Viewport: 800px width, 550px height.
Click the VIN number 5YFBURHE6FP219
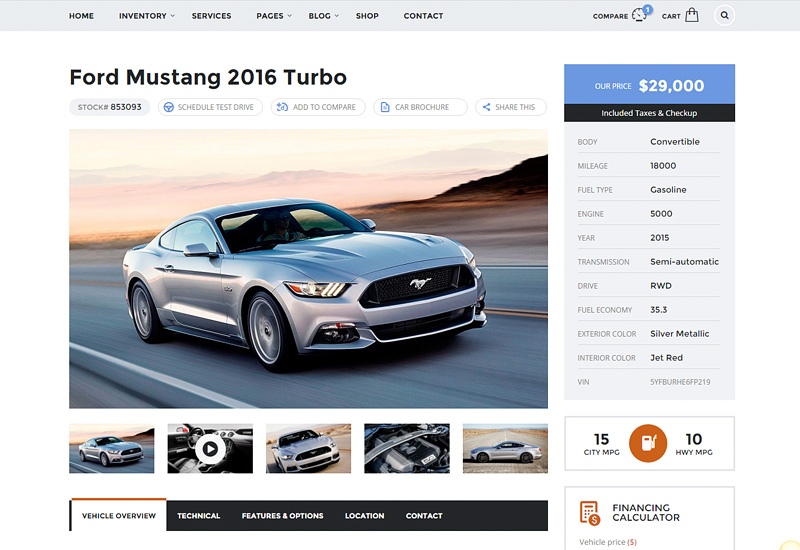pyautogui.click(x=680, y=382)
